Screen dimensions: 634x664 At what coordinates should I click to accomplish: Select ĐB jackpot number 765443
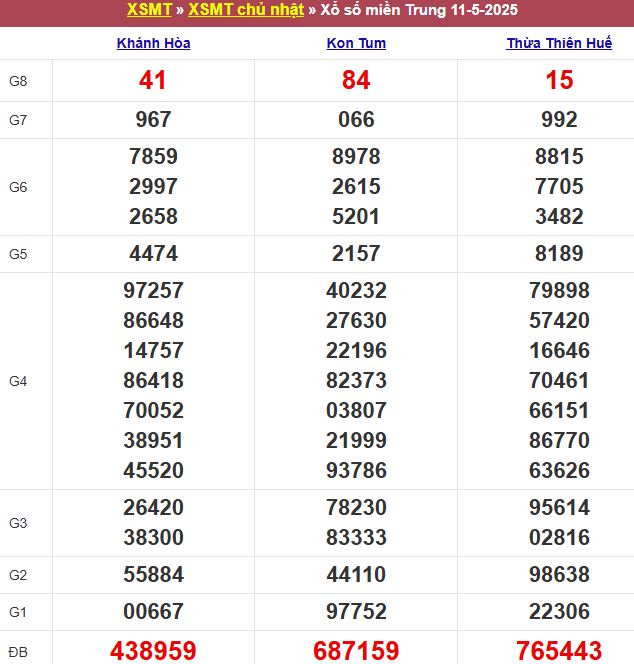559,651
